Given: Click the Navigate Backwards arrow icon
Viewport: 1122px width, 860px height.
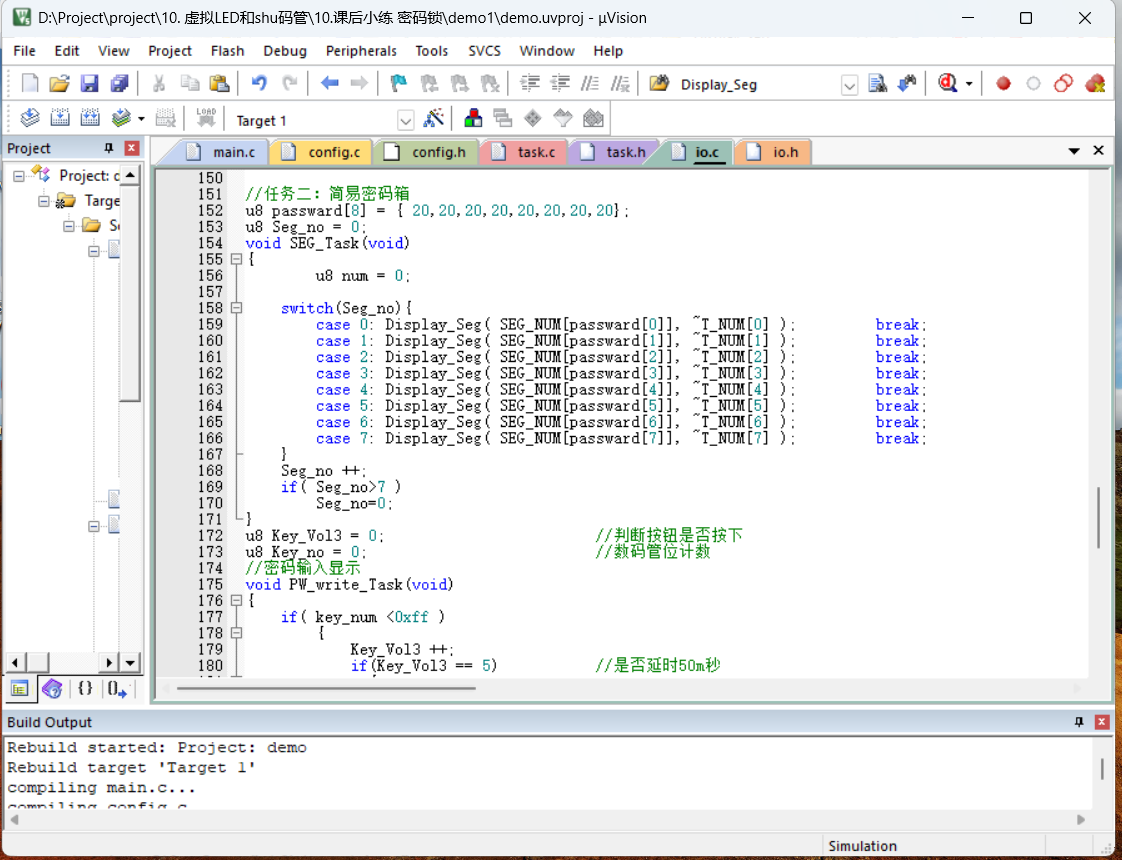Looking at the screenshot, I should coord(329,84).
